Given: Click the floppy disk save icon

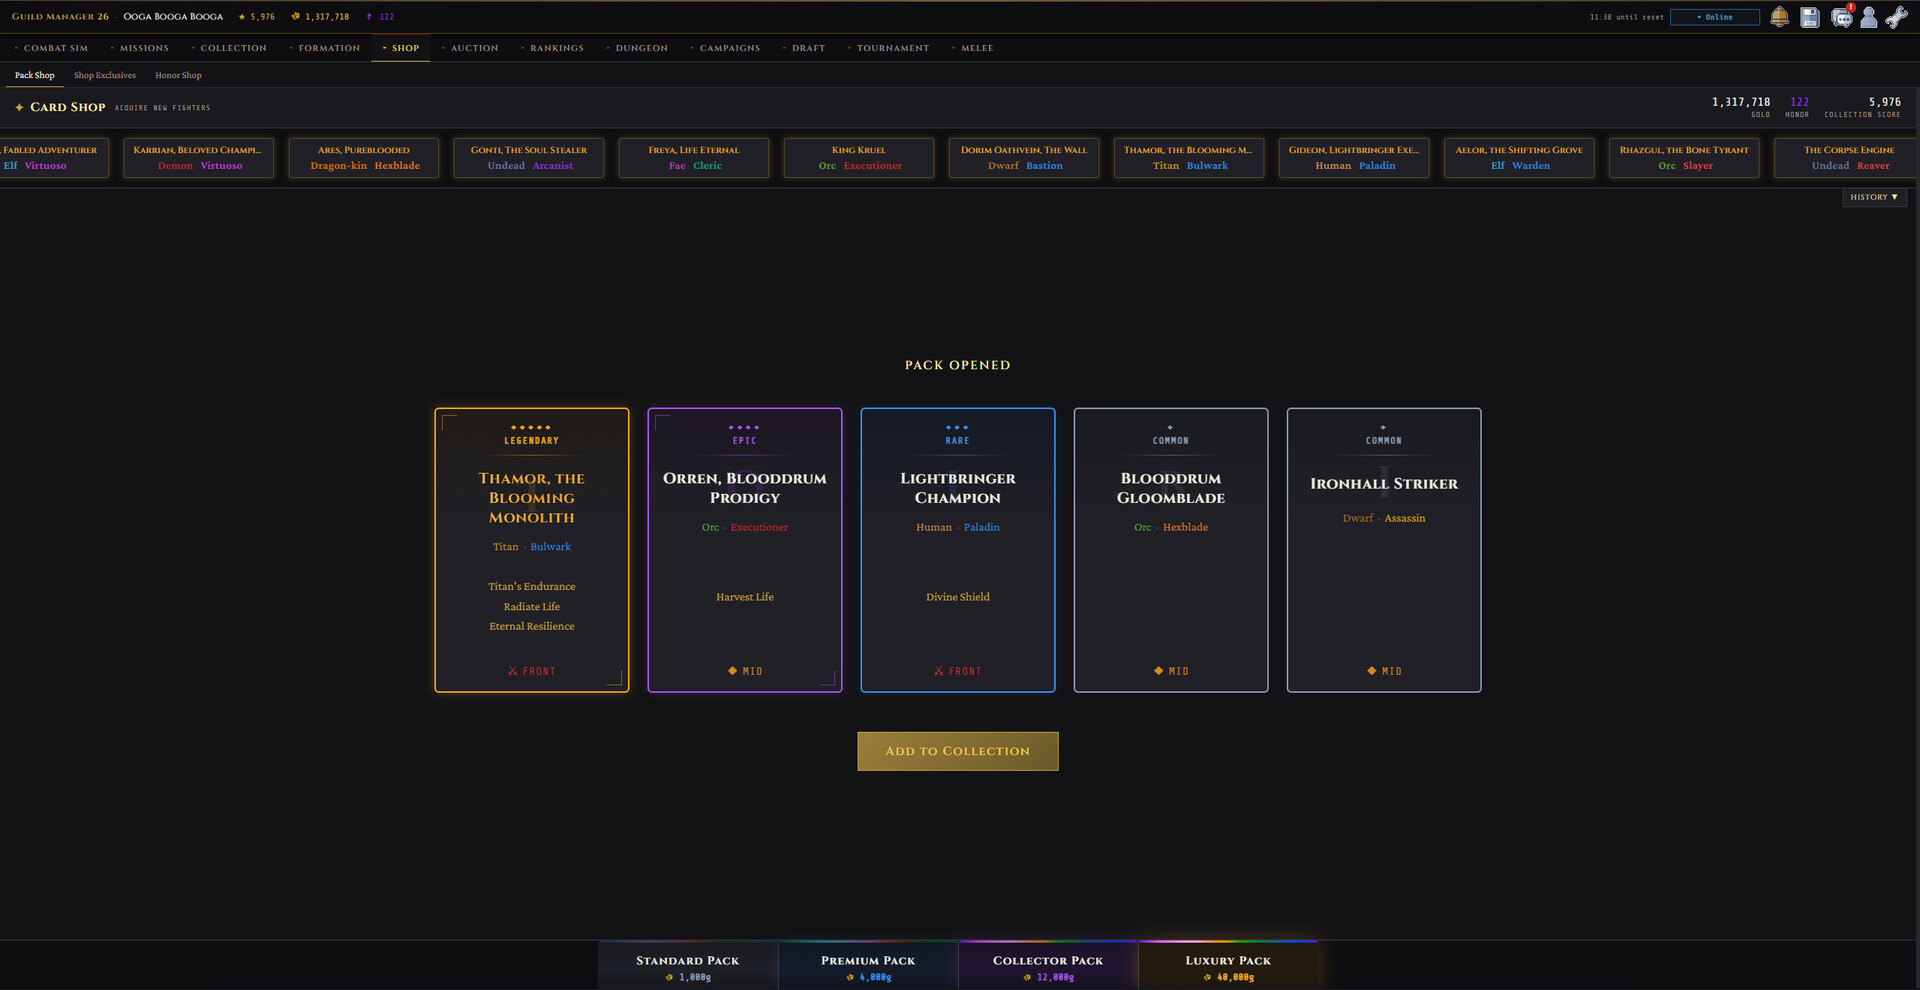Looking at the screenshot, I should [1809, 17].
